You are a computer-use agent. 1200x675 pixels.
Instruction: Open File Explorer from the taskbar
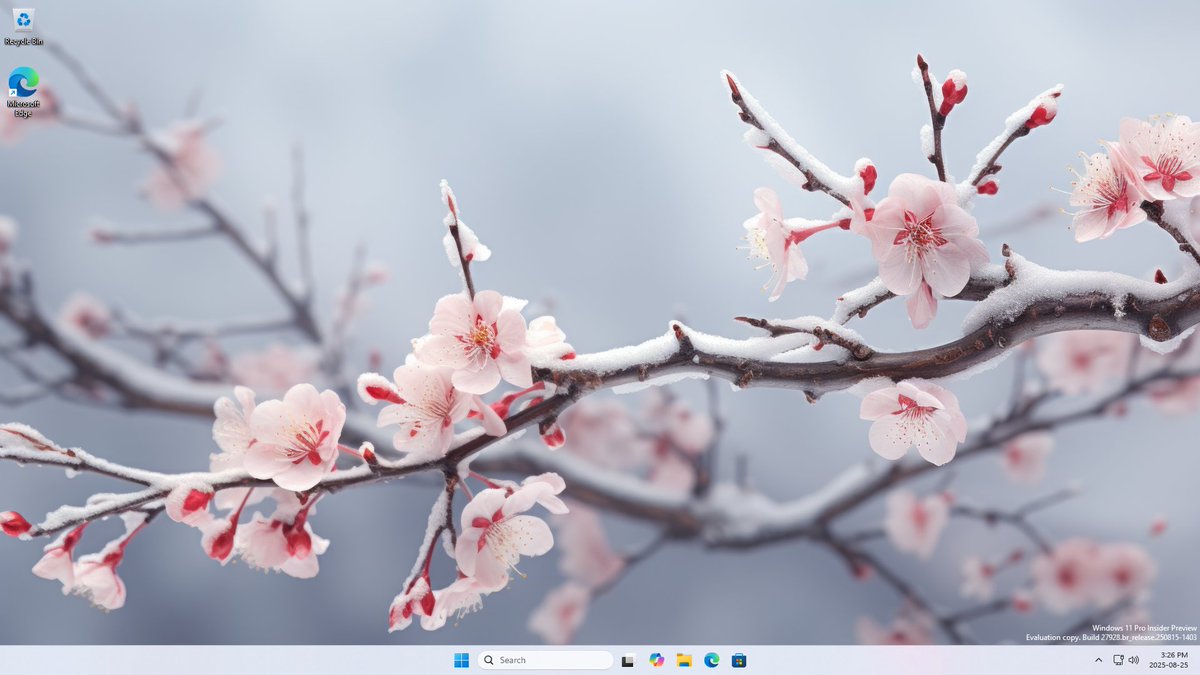point(684,660)
